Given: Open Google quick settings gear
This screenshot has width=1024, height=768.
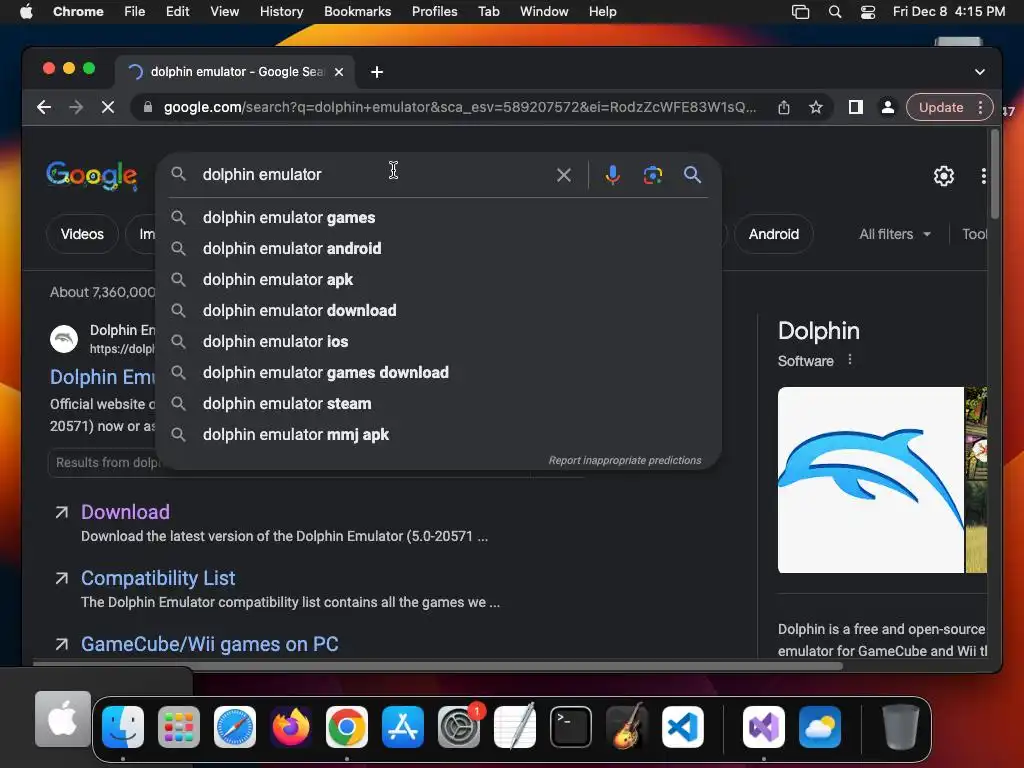Looking at the screenshot, I should point(944,176).
